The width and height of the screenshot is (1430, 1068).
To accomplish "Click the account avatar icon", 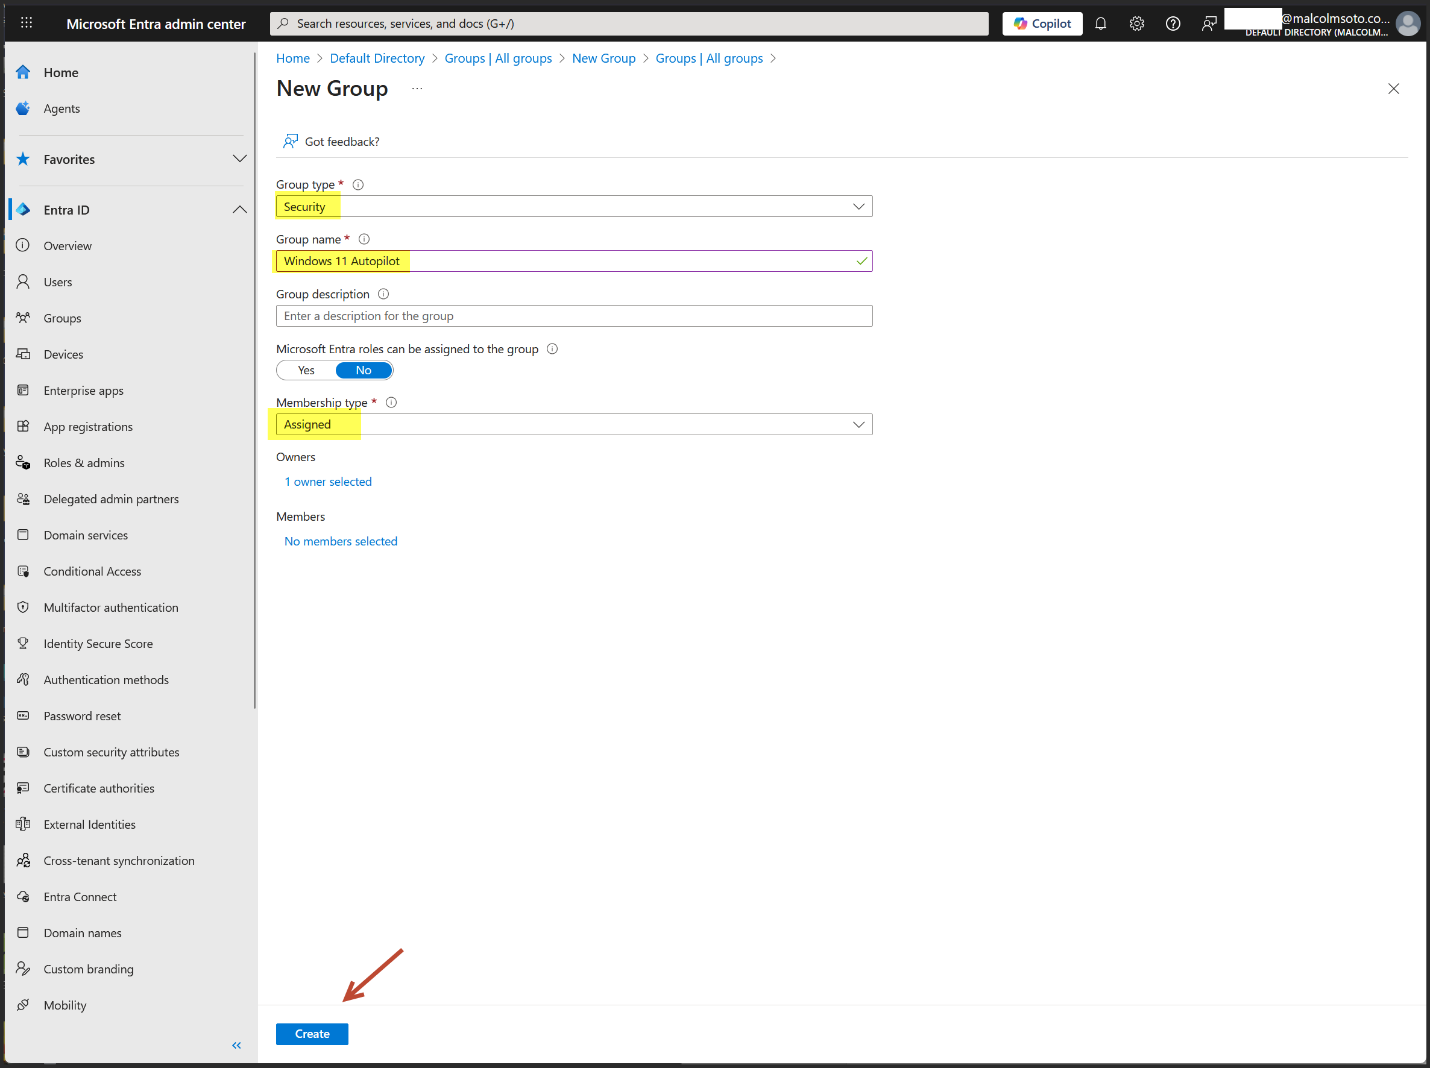I will coord(1408,24).
